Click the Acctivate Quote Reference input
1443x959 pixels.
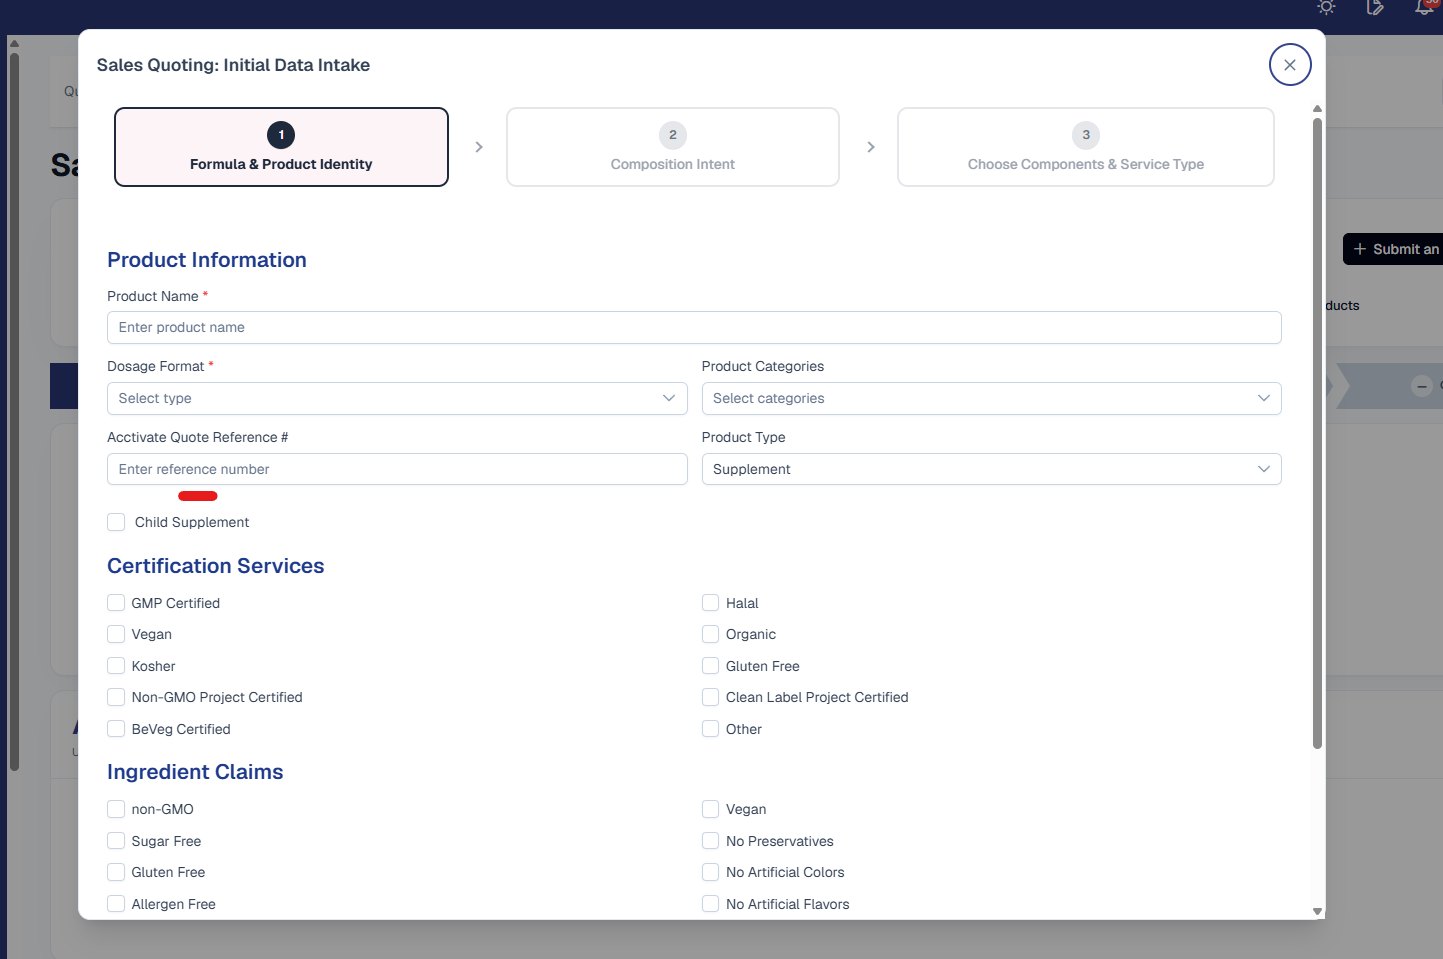pos(397,469)
